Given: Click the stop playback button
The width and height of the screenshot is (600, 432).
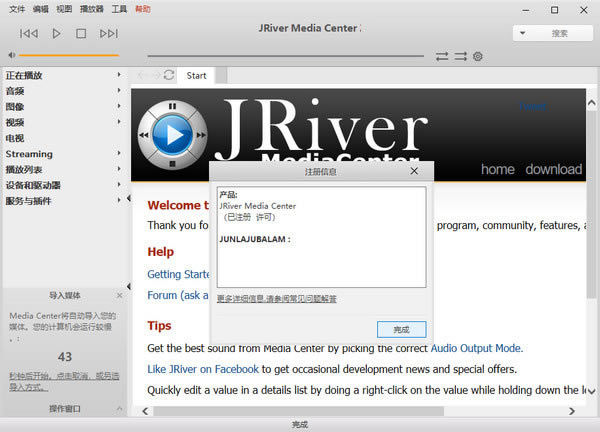Looking at the screenshot, I should [x=82, y=34].
